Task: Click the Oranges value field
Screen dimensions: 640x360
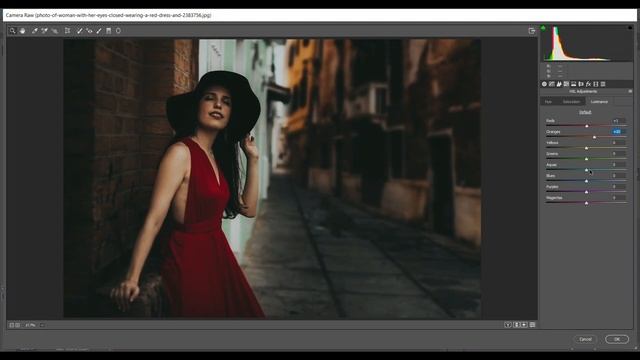Action: click(618, 132)
